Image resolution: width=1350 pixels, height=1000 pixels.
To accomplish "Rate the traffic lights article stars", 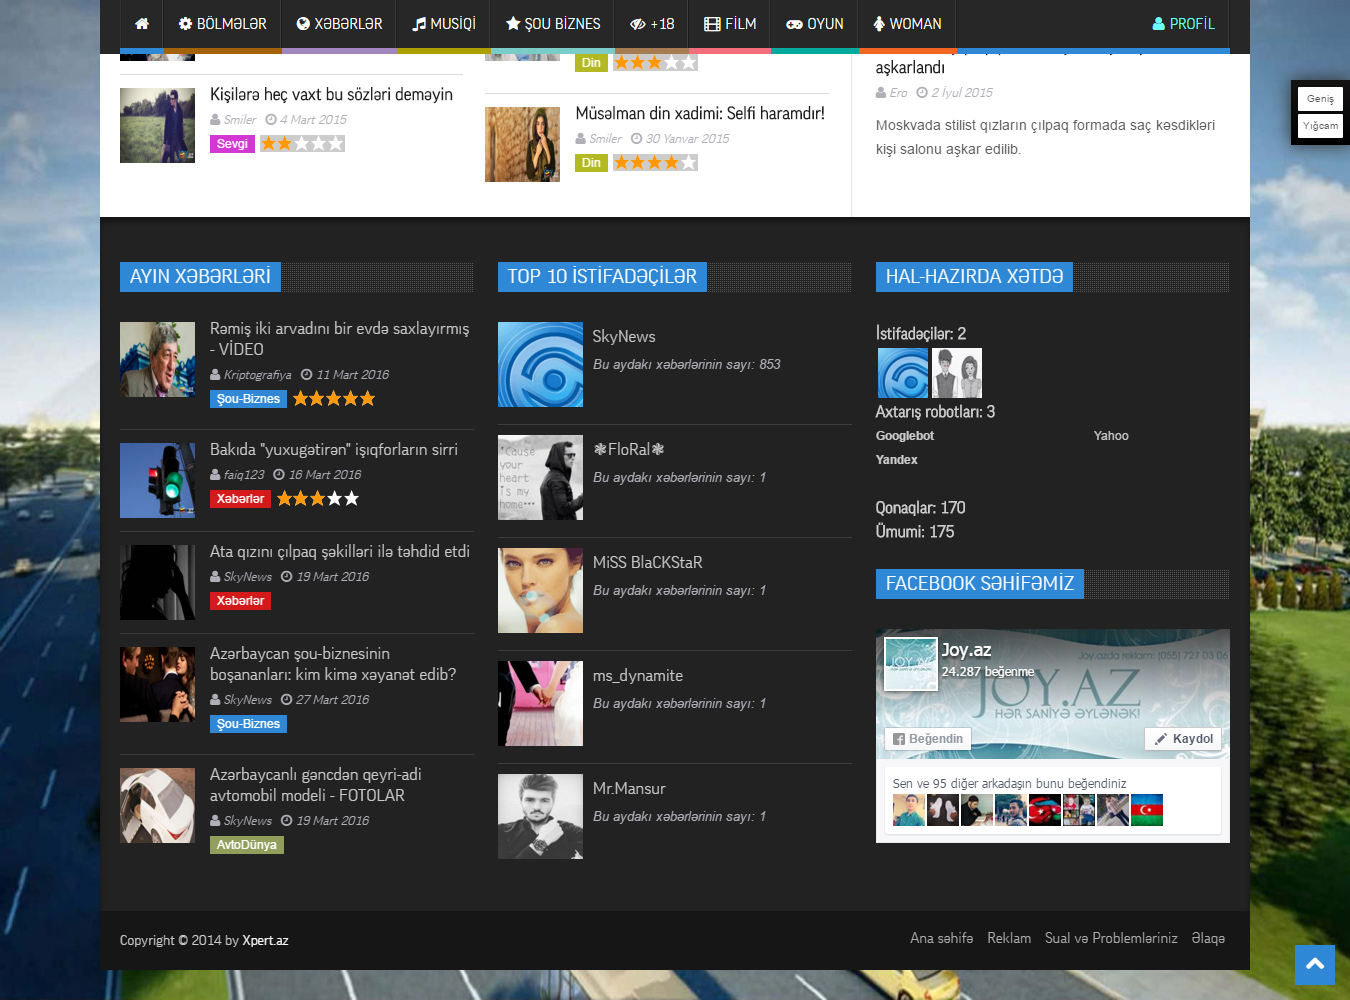I will tap(317, 498).
